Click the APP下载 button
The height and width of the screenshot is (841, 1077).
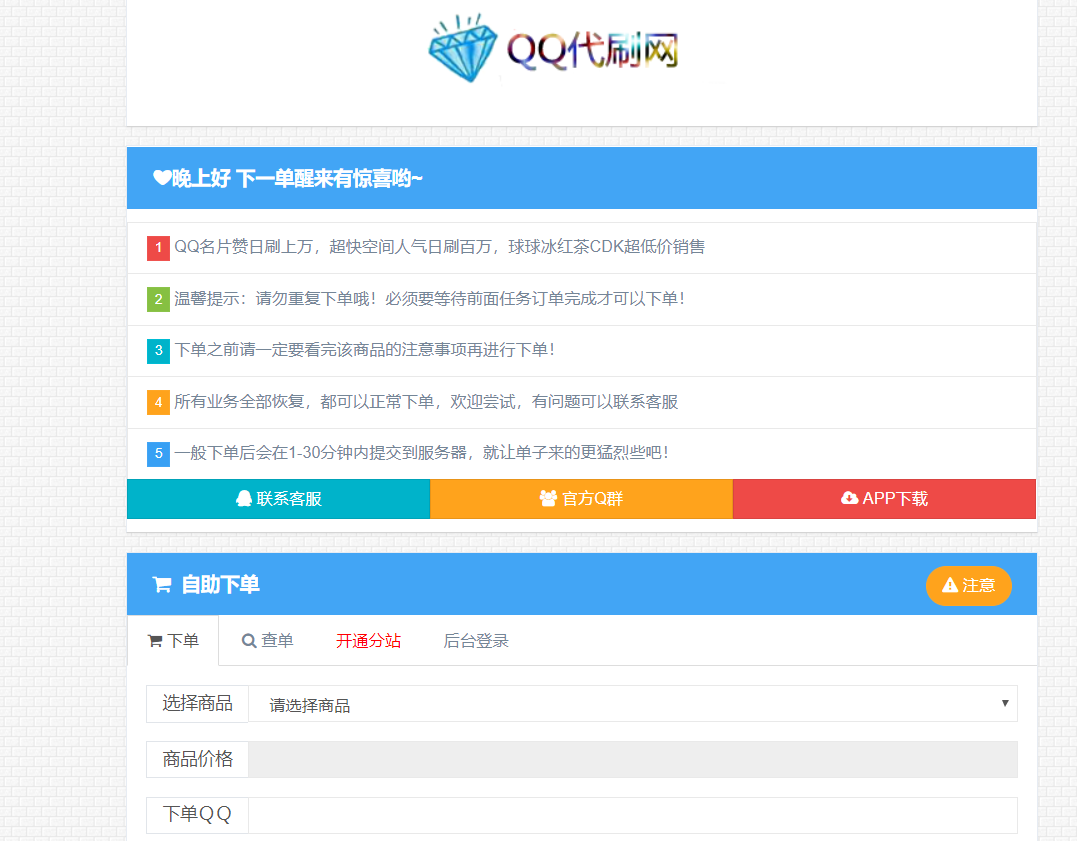pyautogui.click(x=884, y=498)
